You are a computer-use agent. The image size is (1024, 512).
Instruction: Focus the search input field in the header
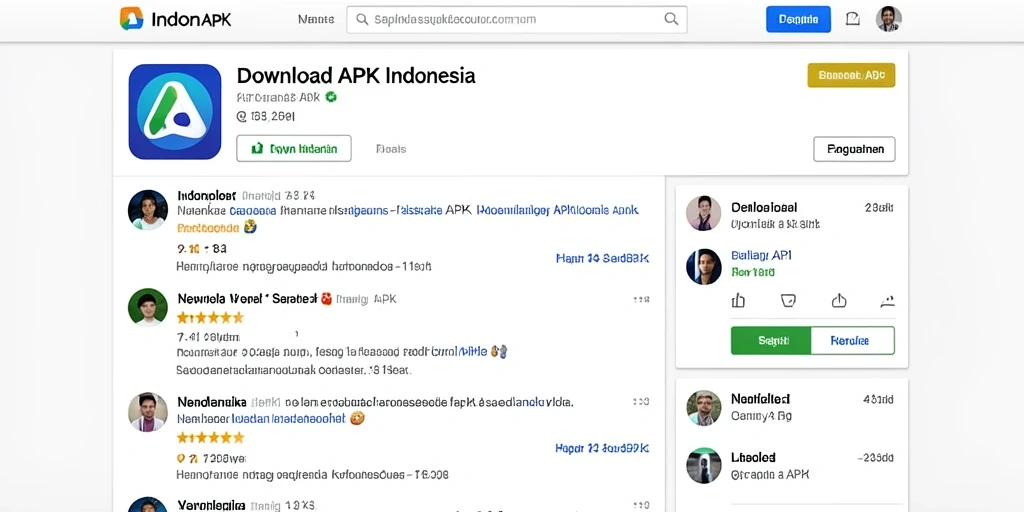517,20
